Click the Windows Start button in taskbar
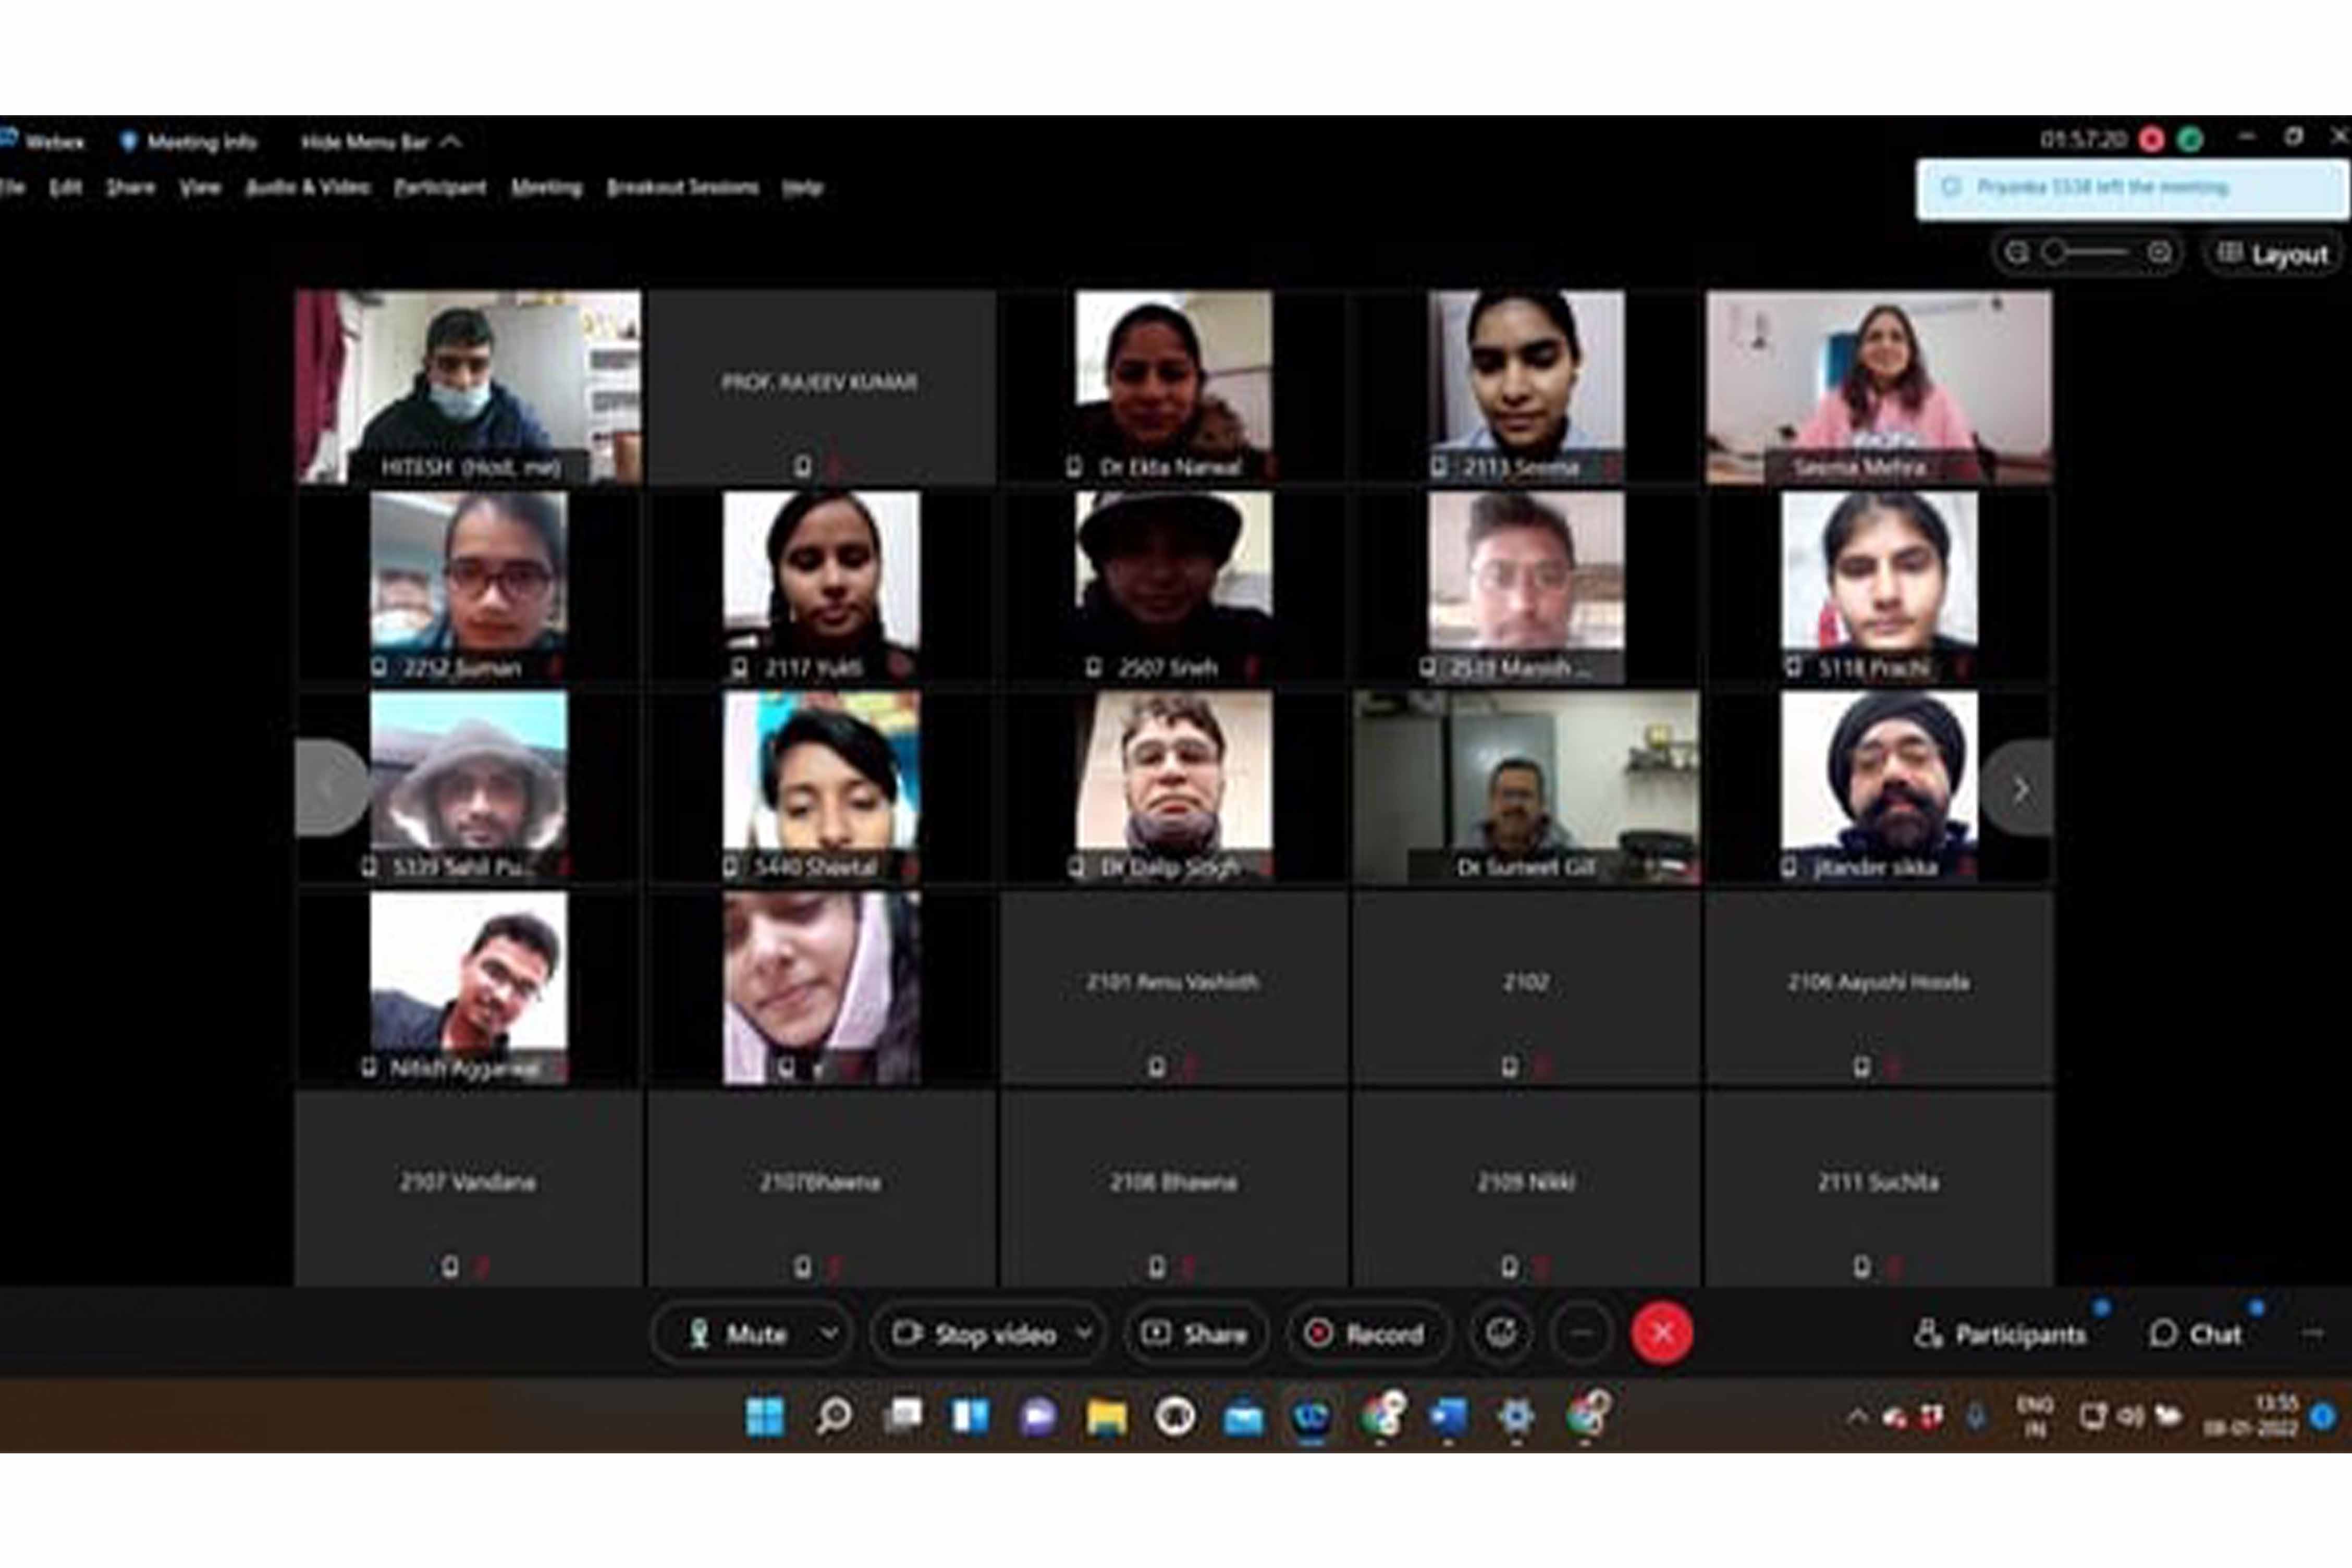This screenshot has width=2352, height=1568. [x=765, y=1416]
